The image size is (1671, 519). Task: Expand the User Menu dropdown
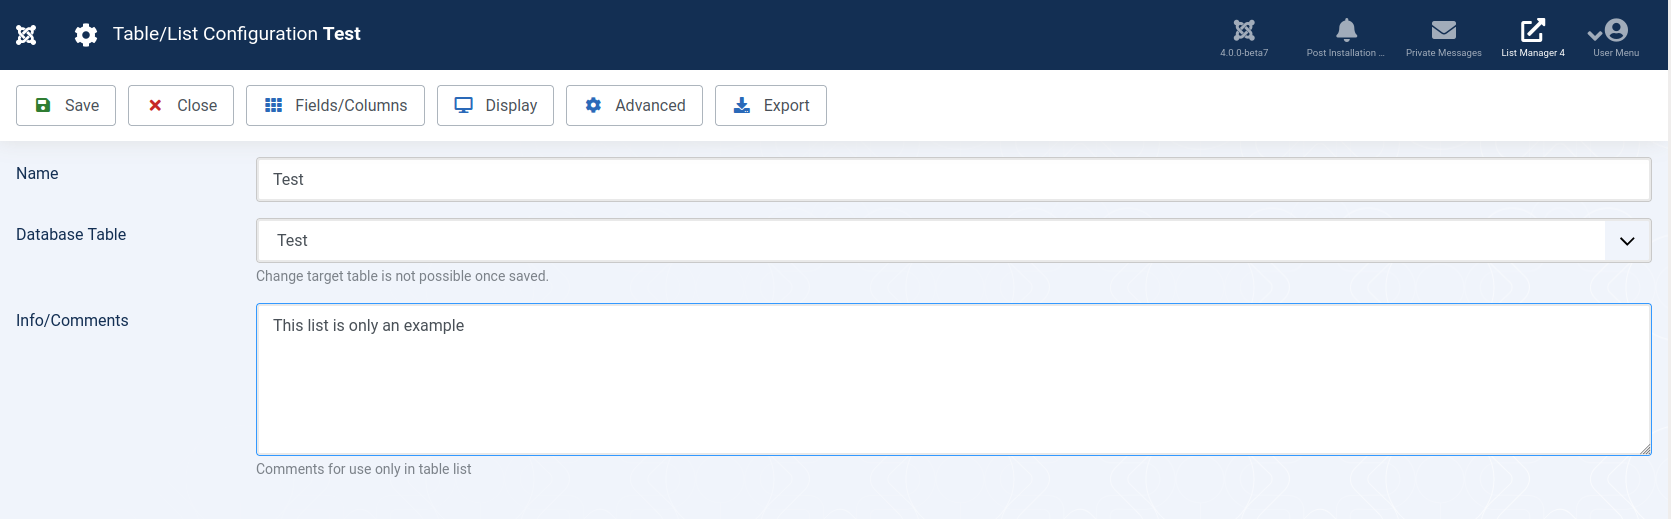(x=1615, y=38)
